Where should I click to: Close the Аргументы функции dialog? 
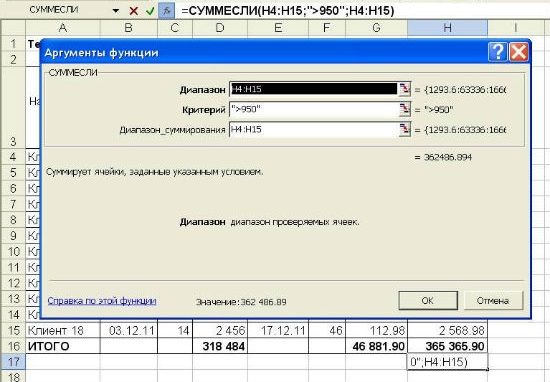coord(519,52)
